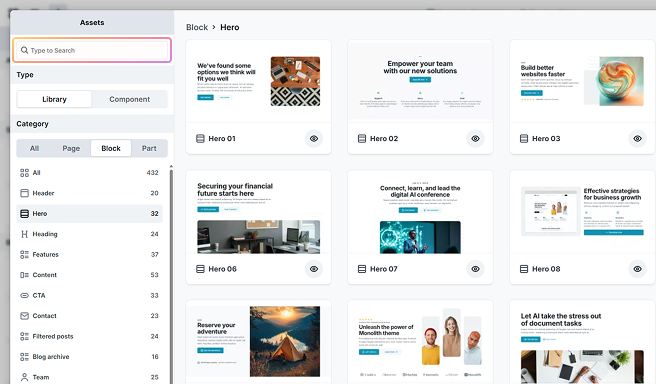The image size is (656, 384).
Task: Preview Hero 01 with the eye button
Action: (x=314, y=138)
